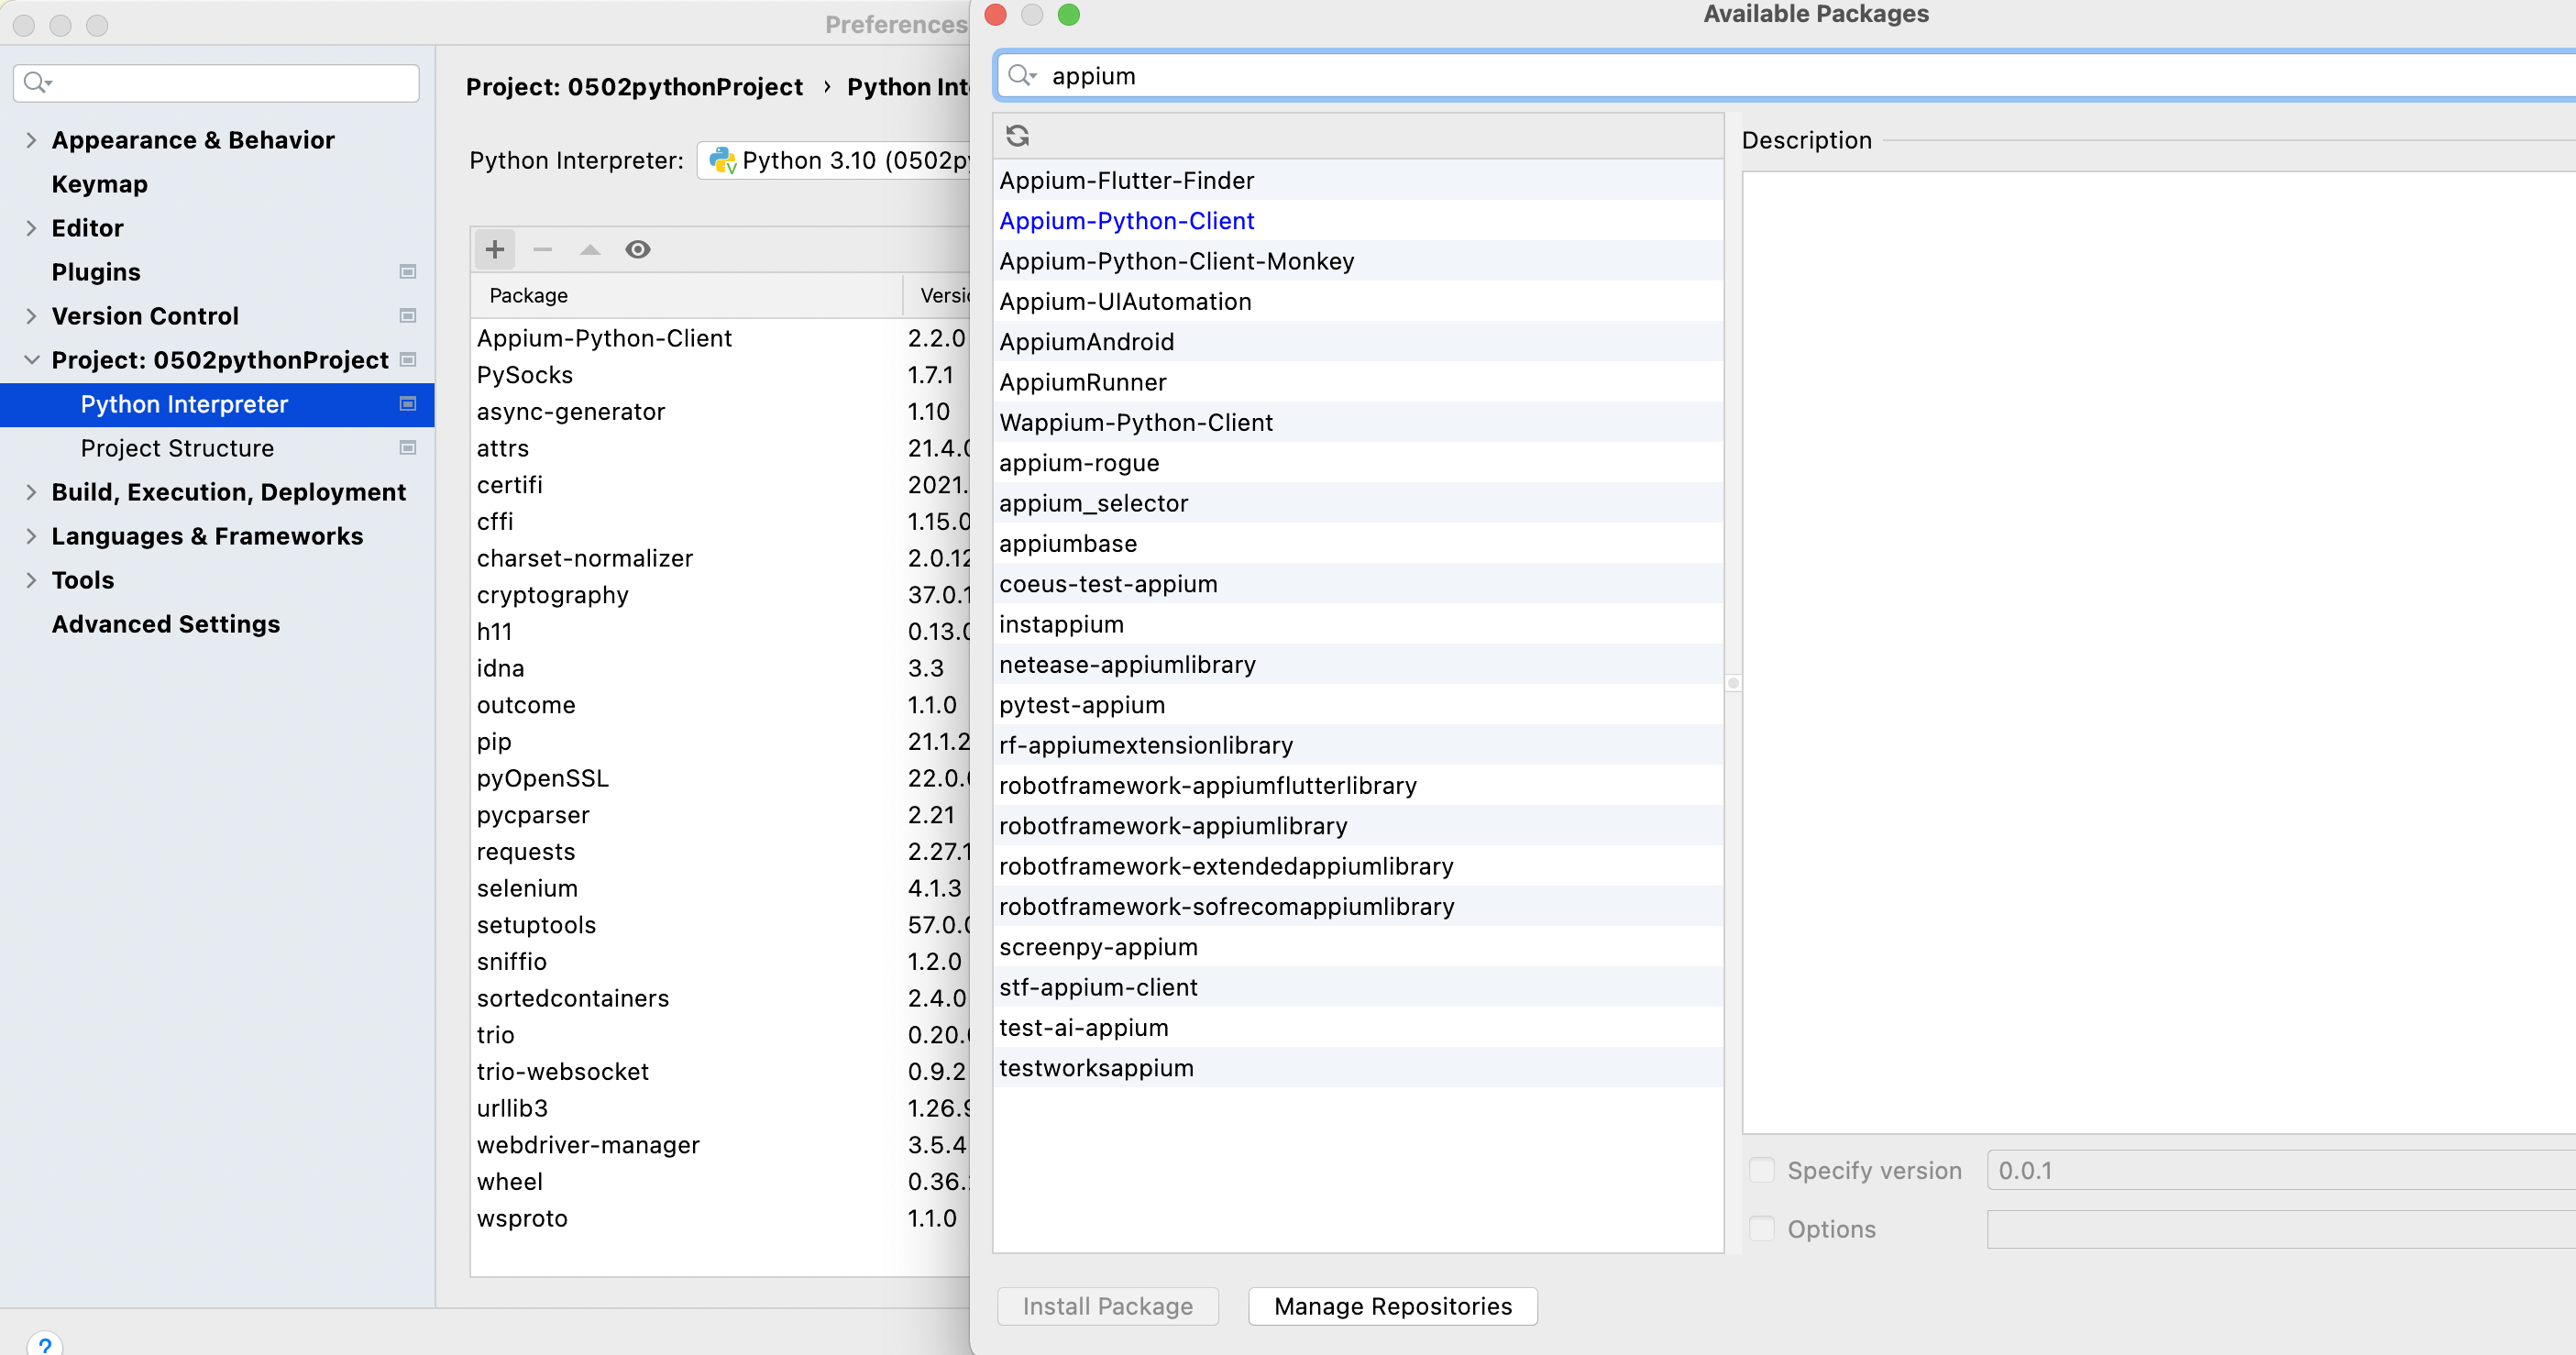Click the search magnifier in Available Packages
This screenshot has height=1355, width=2576.
1021,76
